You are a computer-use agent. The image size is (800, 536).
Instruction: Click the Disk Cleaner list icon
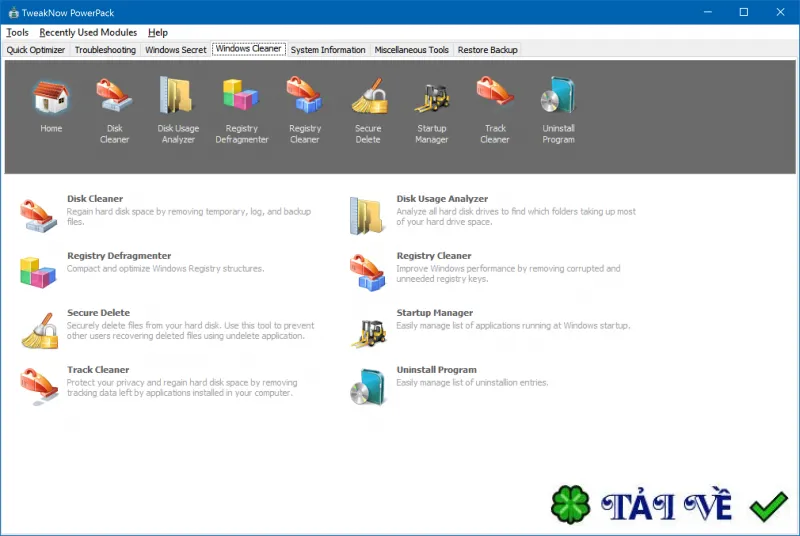(x=38, y=216)
